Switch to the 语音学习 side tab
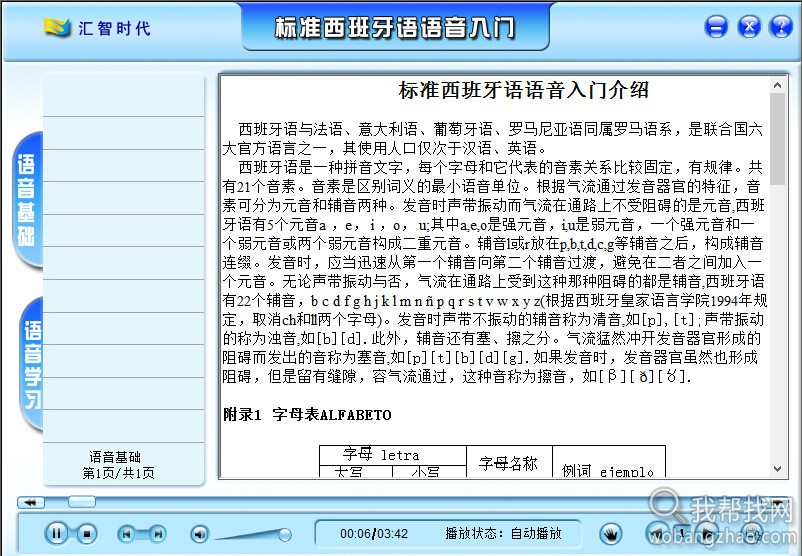Viewport: 802px width, 556px height. (32, 364)
